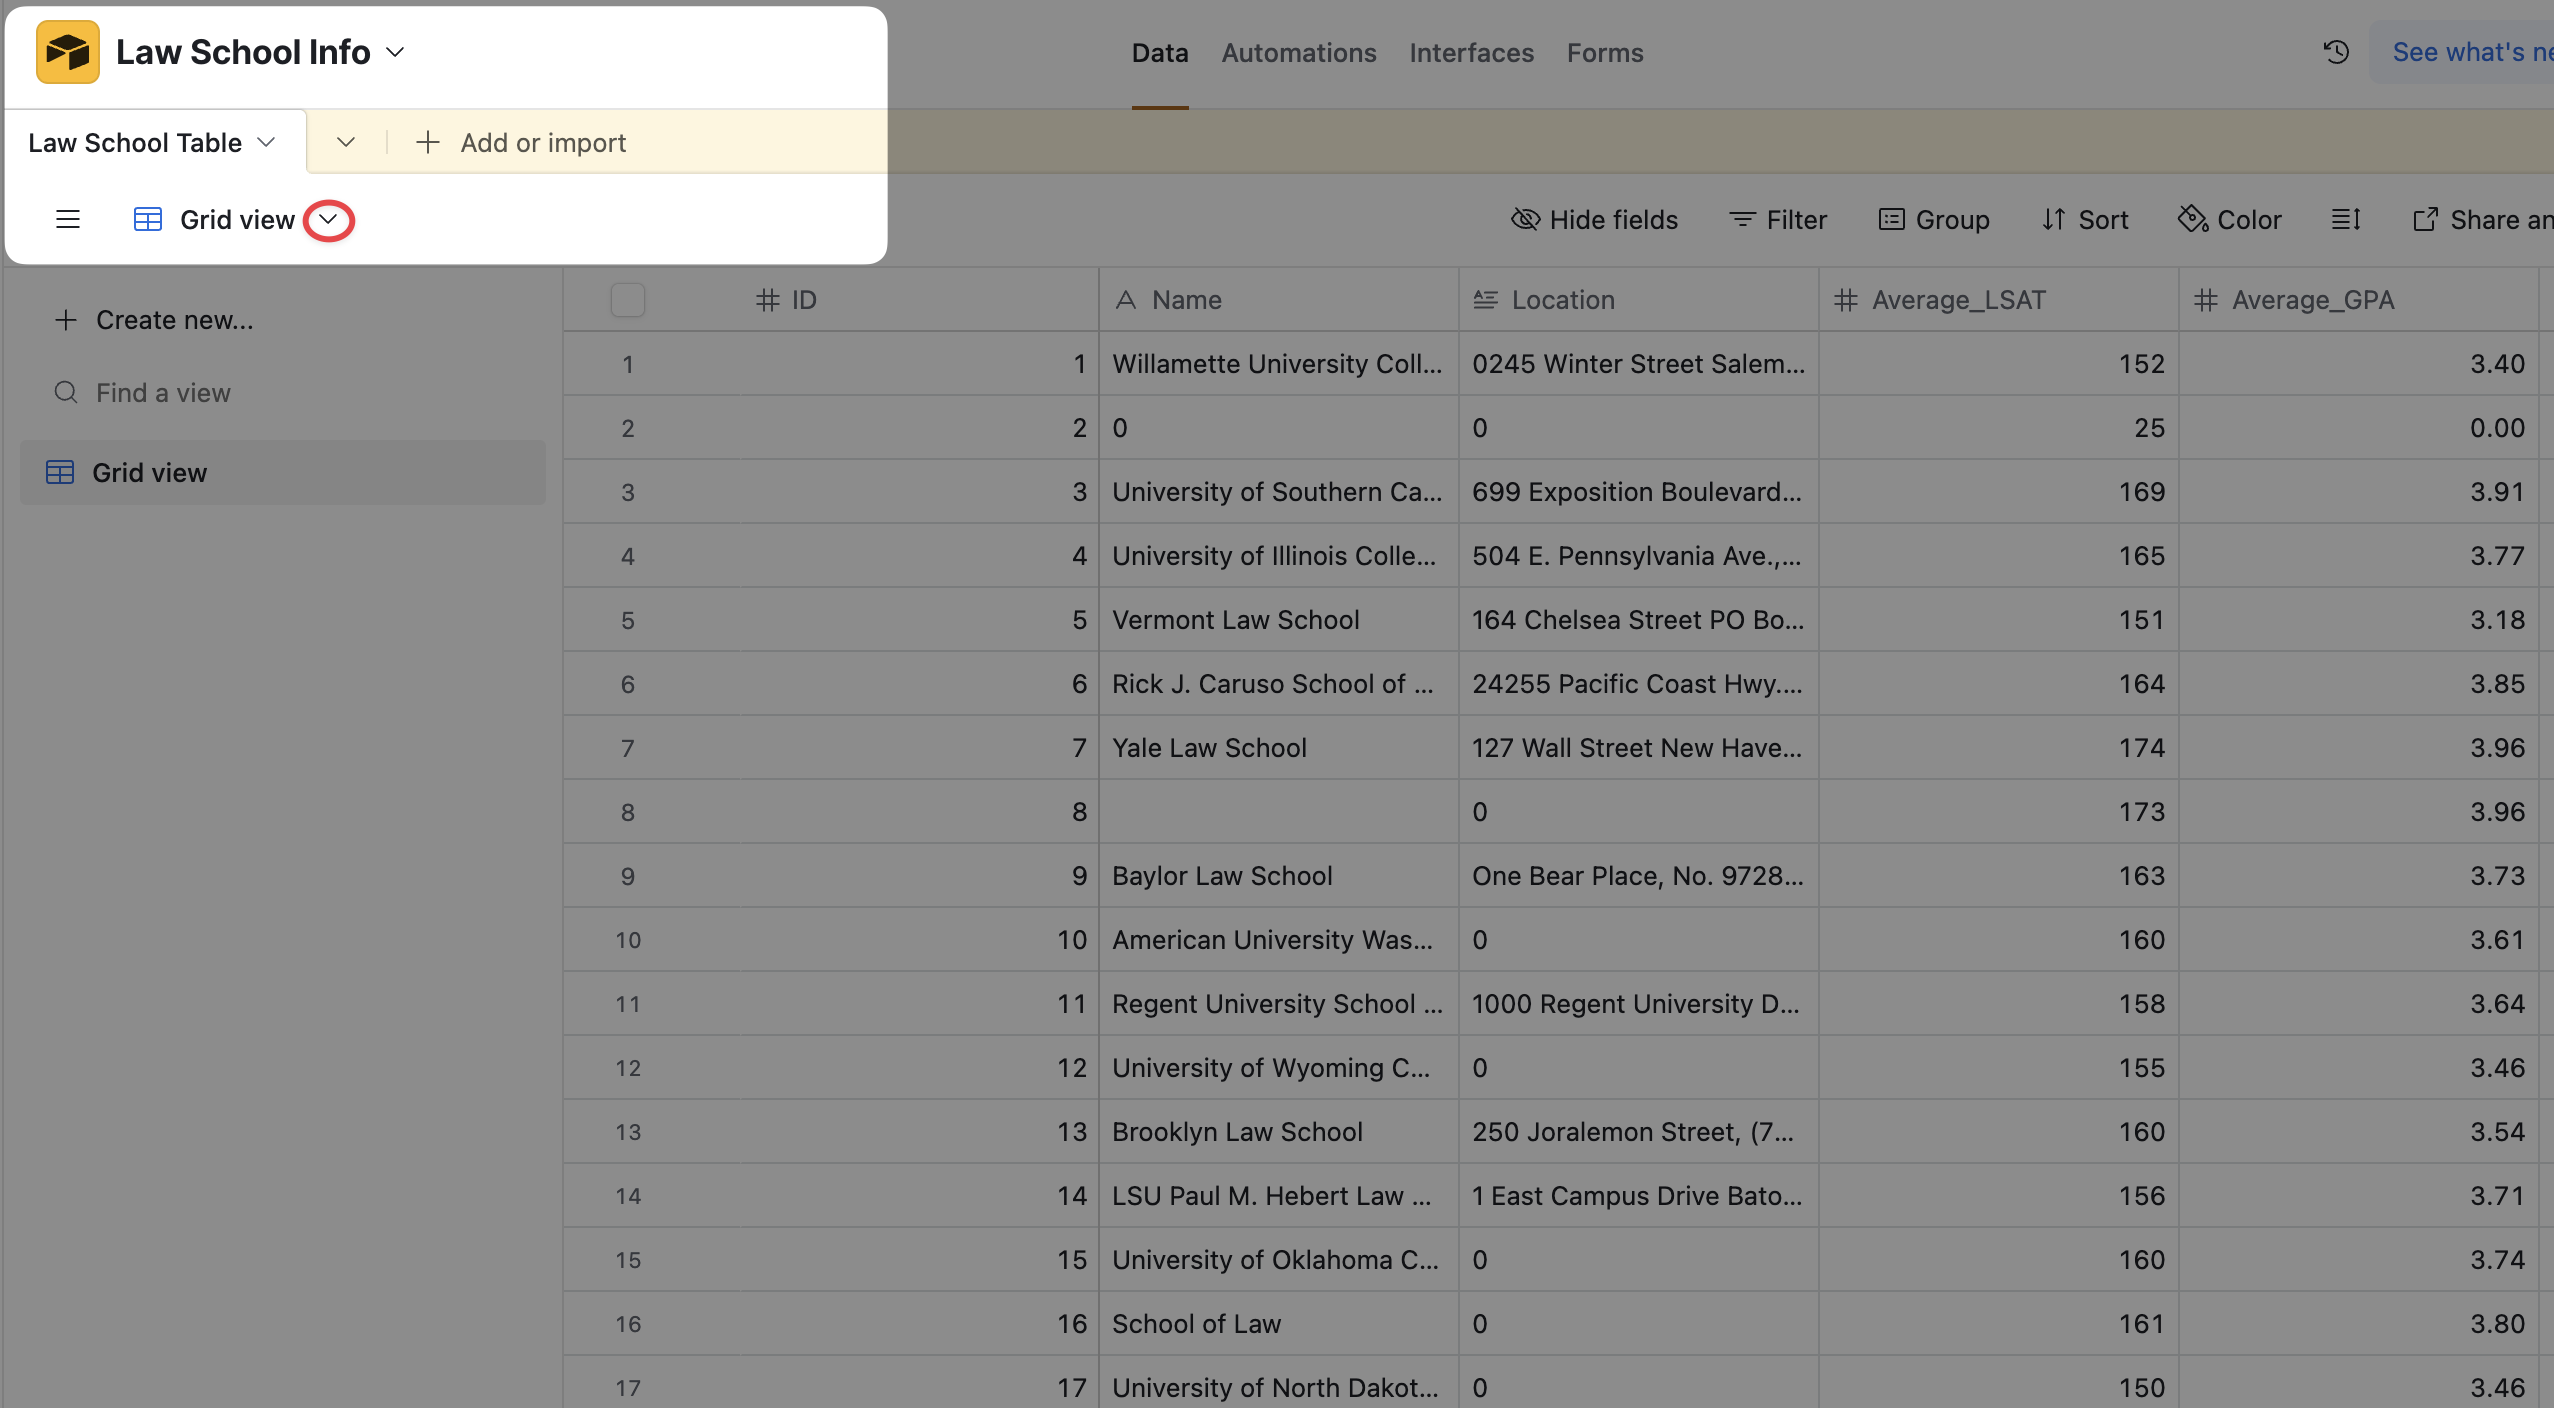The width and height of the screenshot is (2554, 1408).
Task: Click the School of Law name cell
Action: pos(1279,1323)
